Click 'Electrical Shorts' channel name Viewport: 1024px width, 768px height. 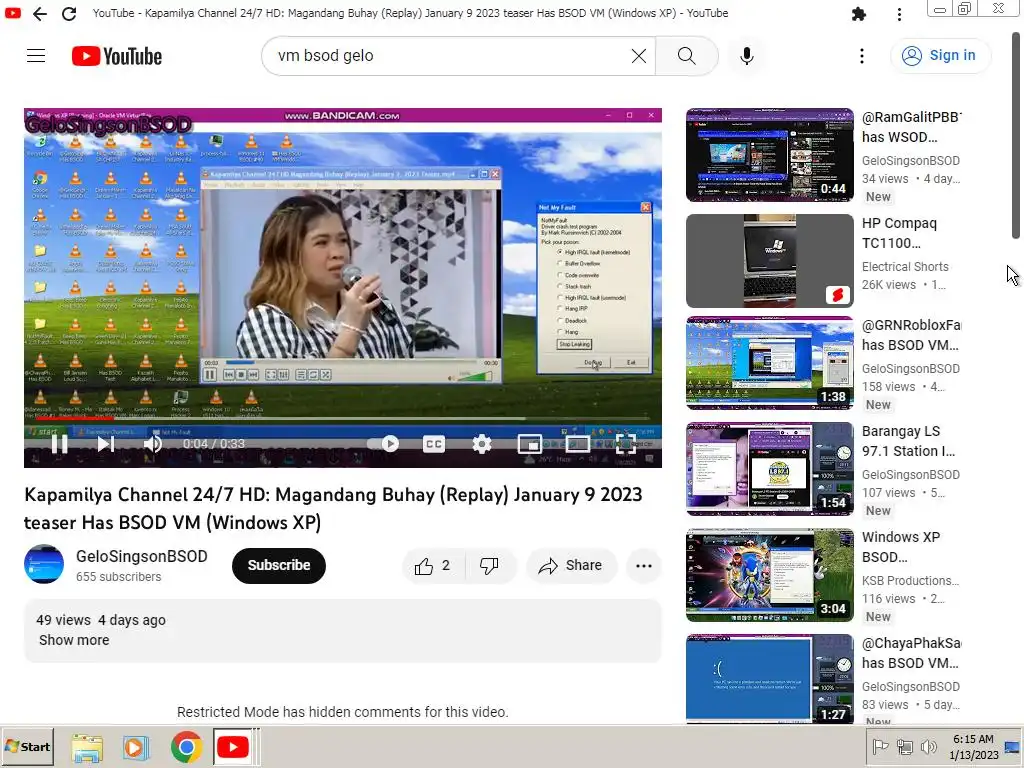tap(905, 266)
